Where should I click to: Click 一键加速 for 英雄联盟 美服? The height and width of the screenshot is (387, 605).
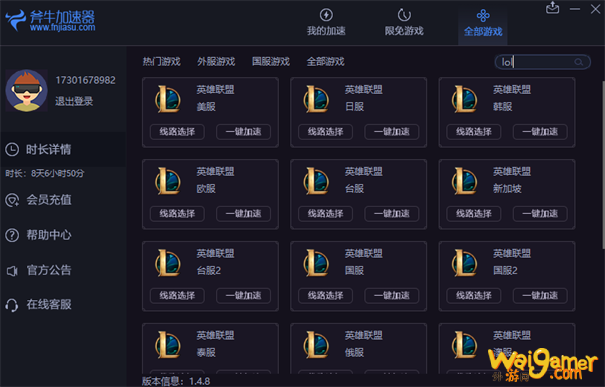243,132
